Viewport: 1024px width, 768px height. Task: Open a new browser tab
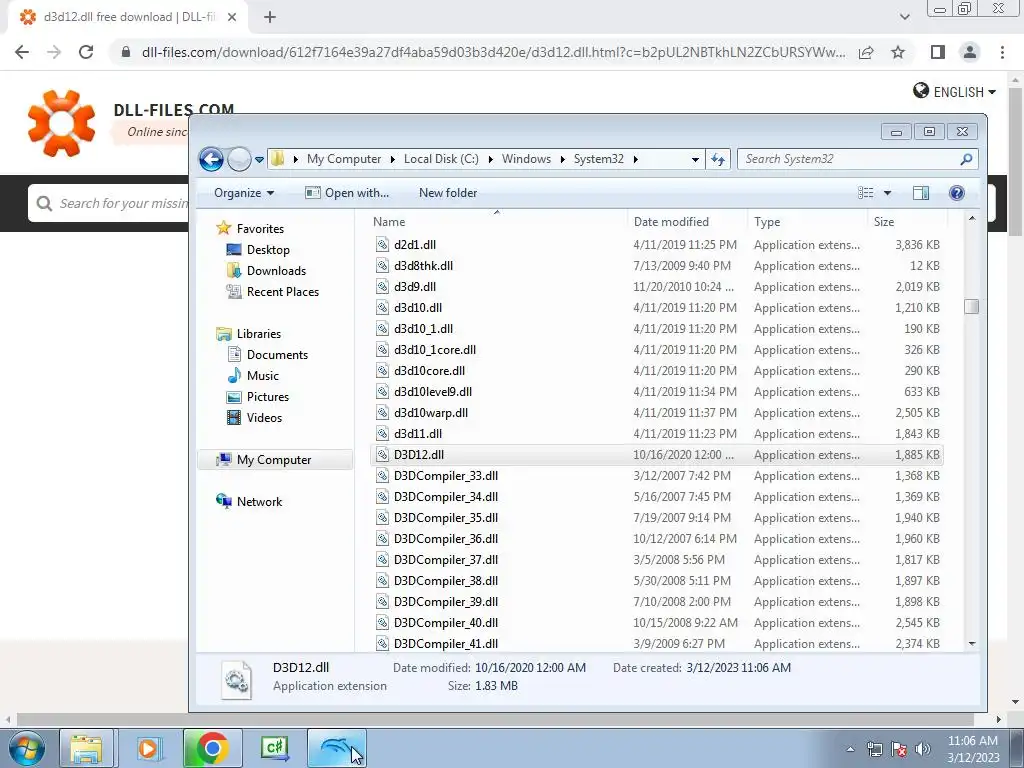point(270,18)
